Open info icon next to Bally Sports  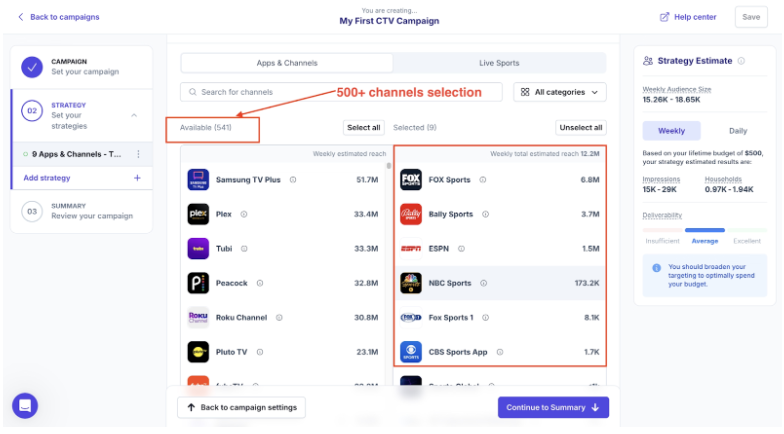click(486, 214)
